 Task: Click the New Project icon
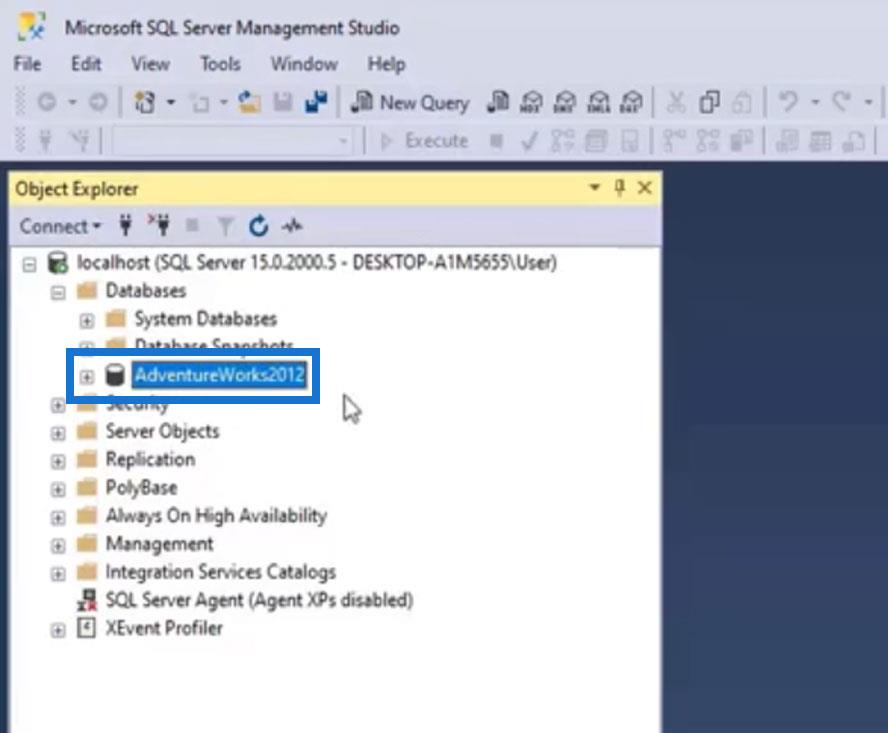pyautogui.click(x=144, y=103)
